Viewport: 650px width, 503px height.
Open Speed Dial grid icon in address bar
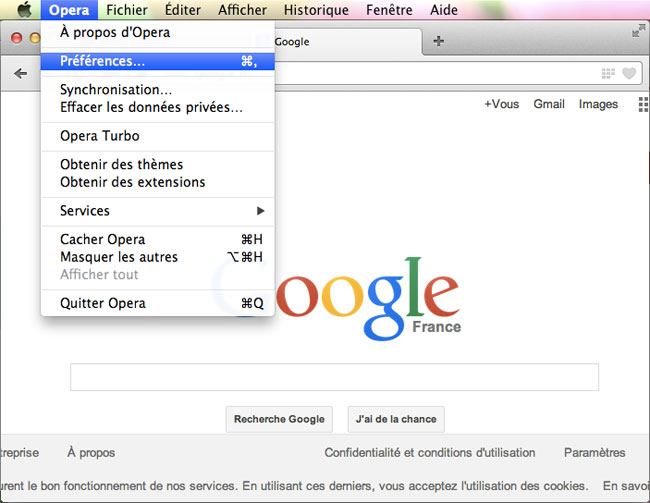click(x=608, y=73)
